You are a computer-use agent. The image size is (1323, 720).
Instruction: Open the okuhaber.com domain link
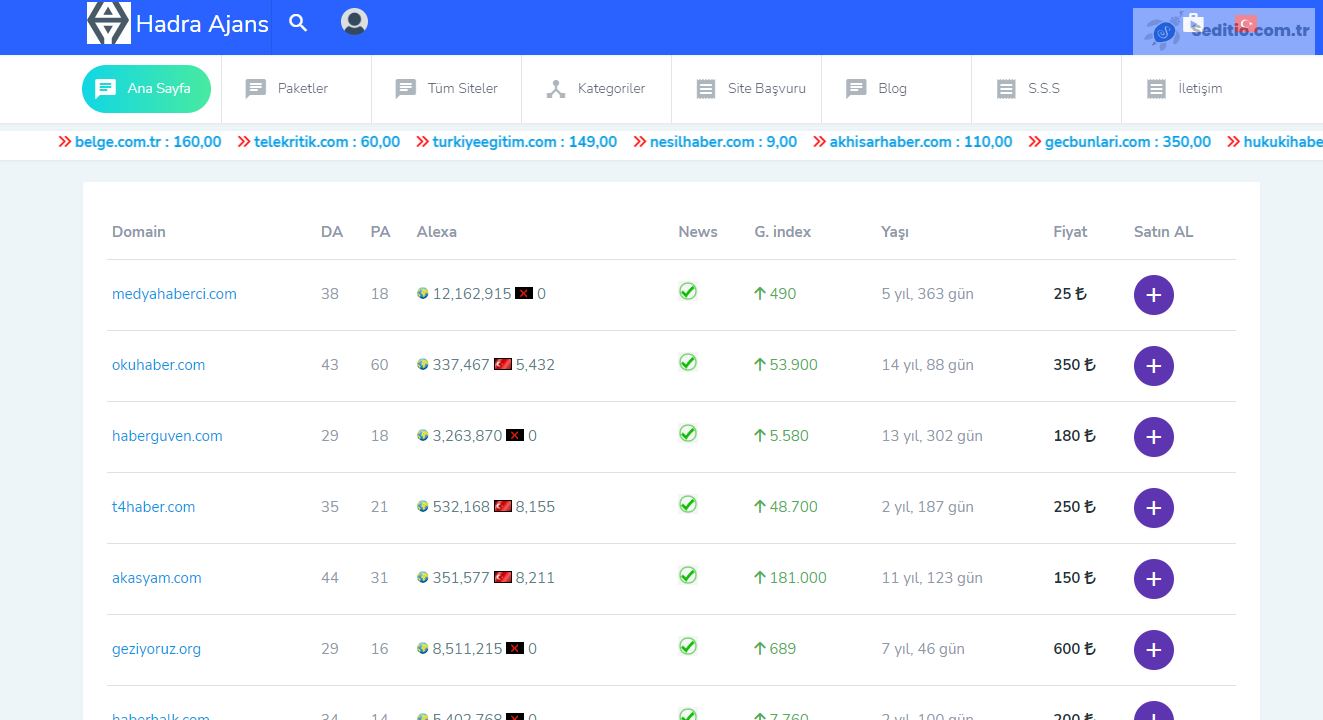click(158, 365)
